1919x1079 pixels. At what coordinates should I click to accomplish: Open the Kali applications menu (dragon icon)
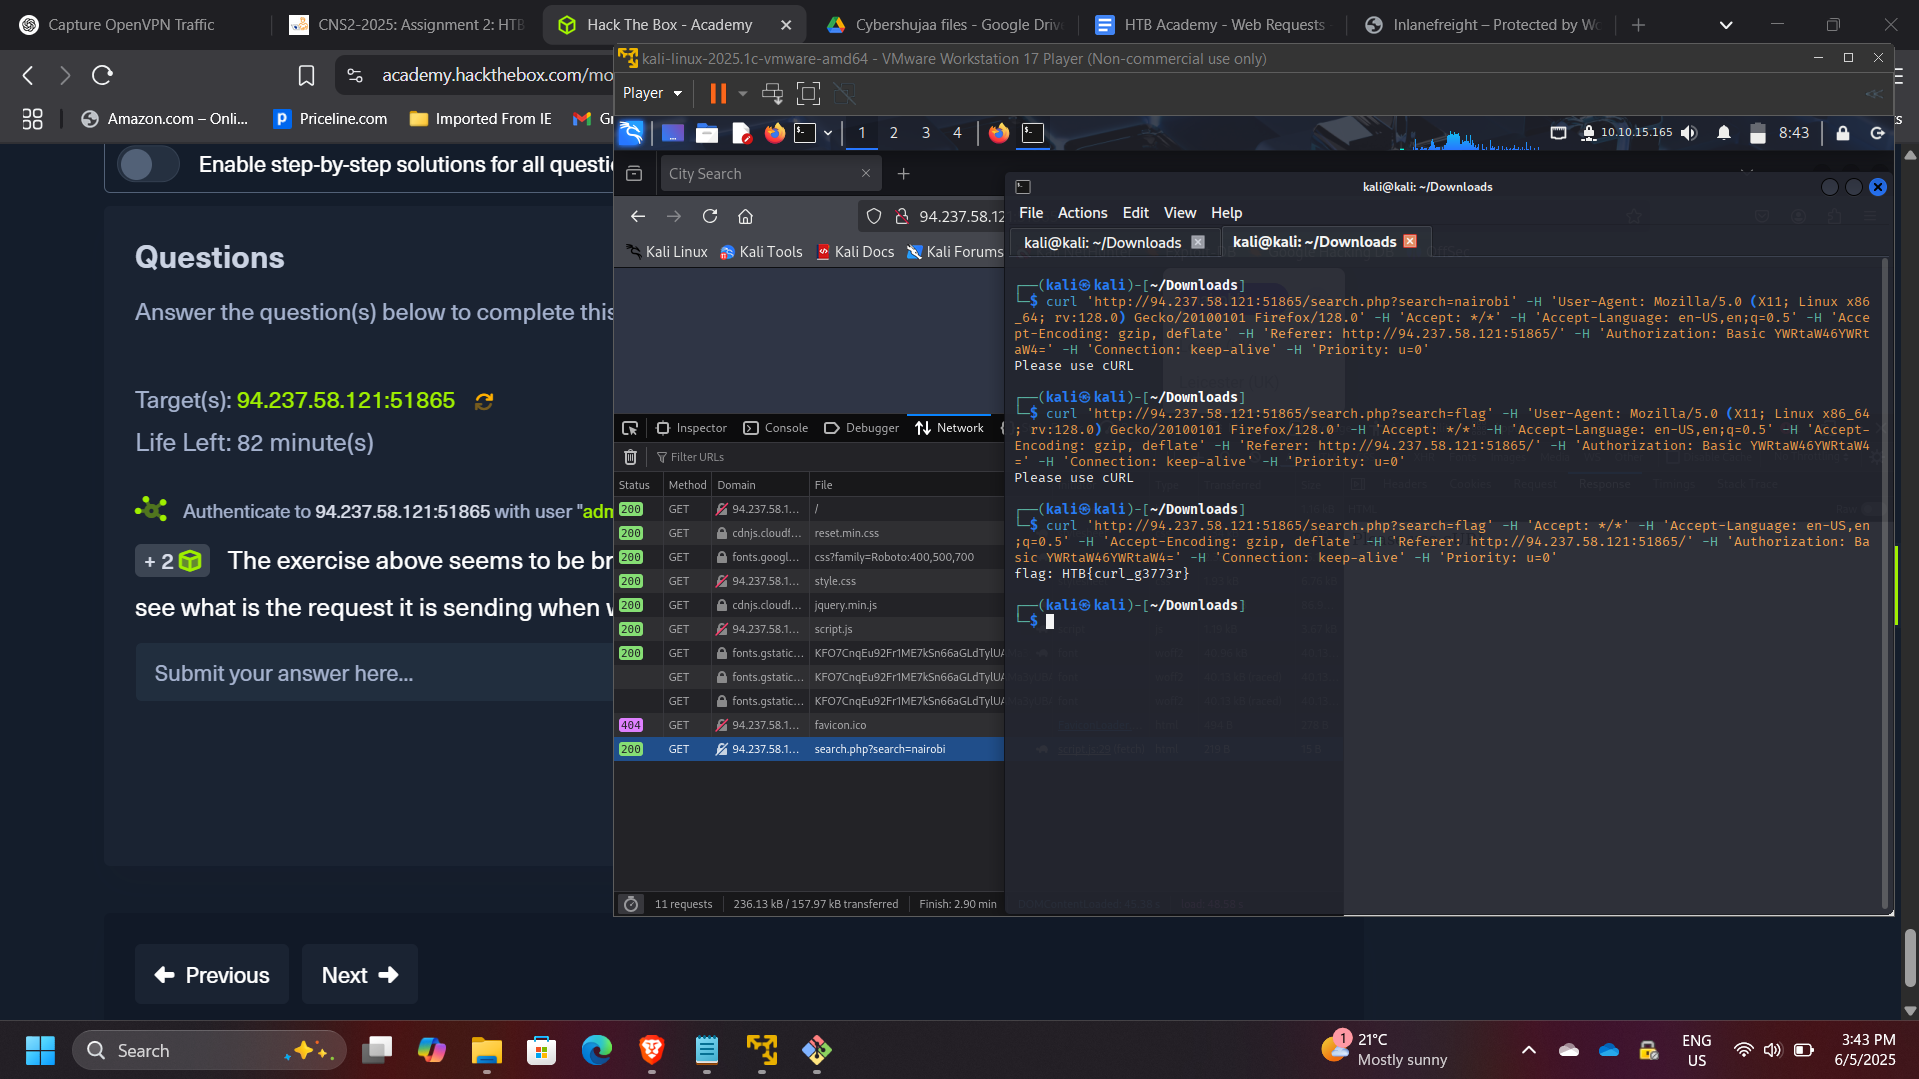click(x=631, y=132)
